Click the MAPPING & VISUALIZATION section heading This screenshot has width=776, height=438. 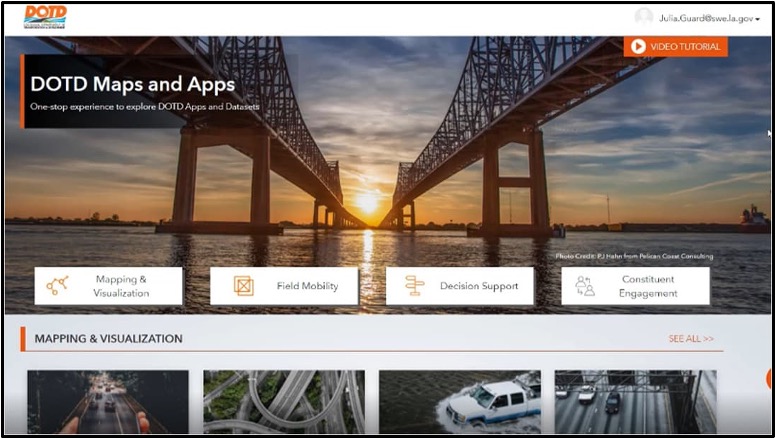tap(108, 339)
